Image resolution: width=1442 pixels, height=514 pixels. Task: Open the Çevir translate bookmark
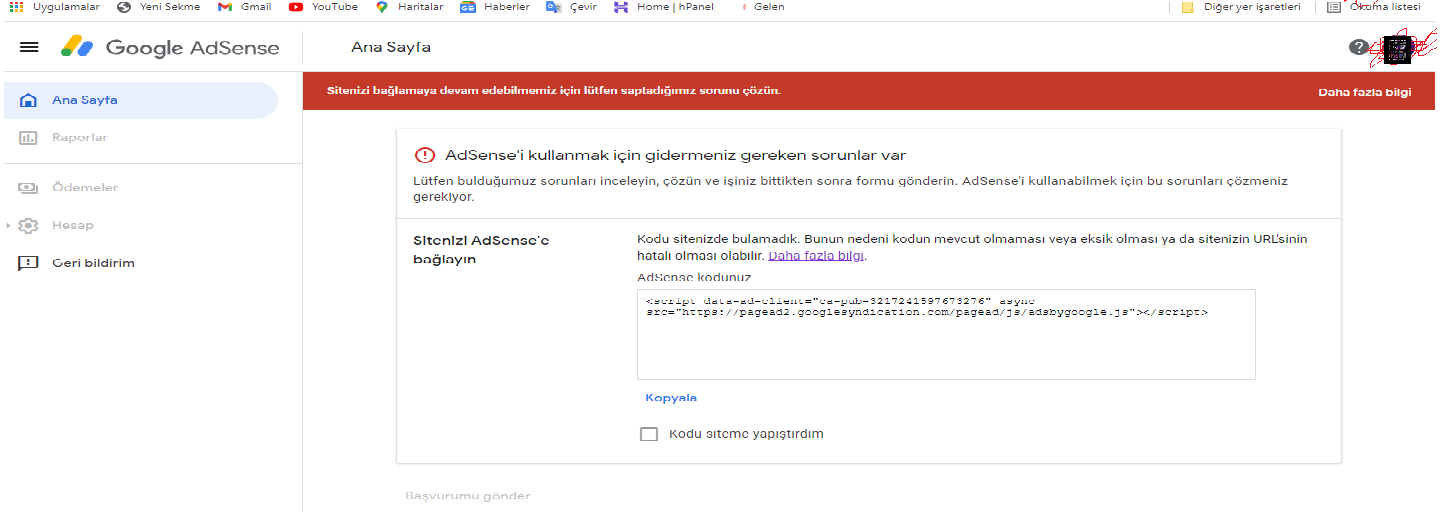[572, 6]
